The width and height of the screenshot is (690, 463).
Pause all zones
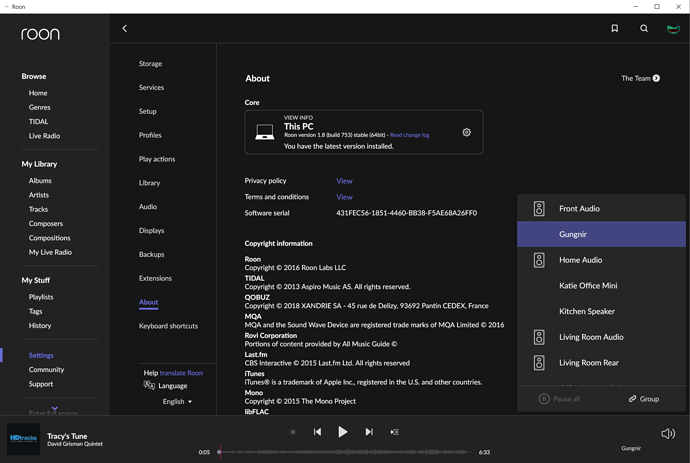[559, 399]
